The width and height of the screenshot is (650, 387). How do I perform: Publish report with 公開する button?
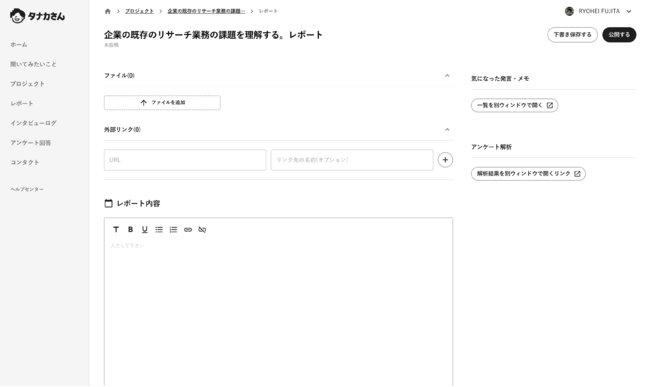point(619,35)
